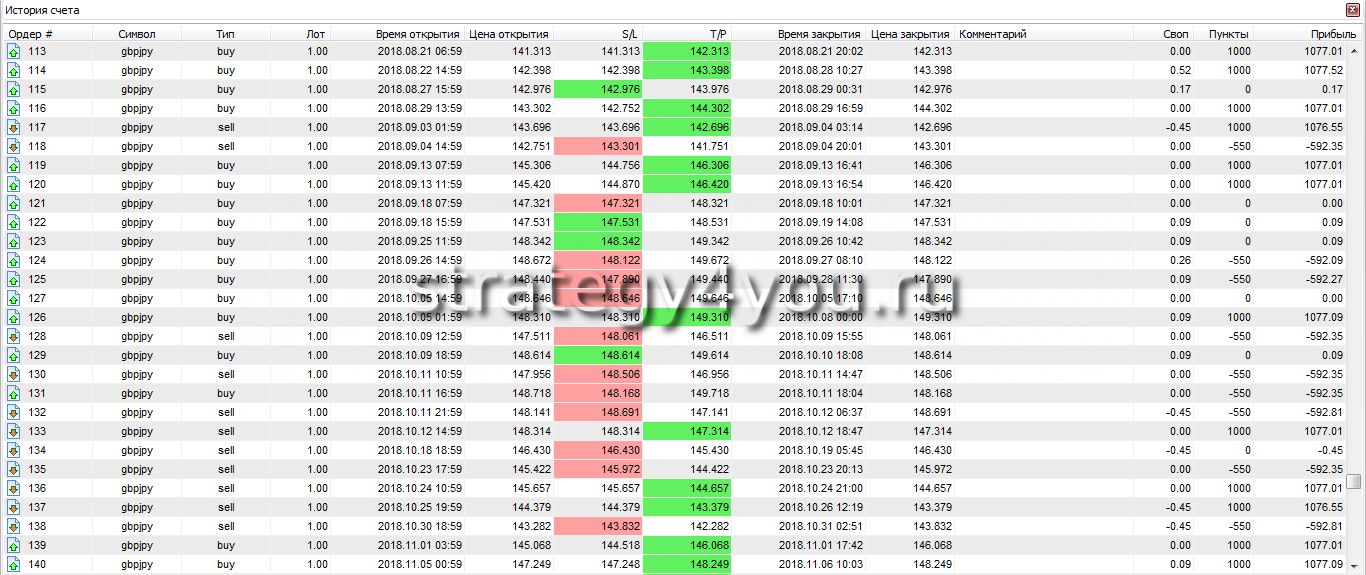Sort table by the Пункты header
Image resolution: width=1366 pixels, height=575 pixels.
tap(1229, 34)
